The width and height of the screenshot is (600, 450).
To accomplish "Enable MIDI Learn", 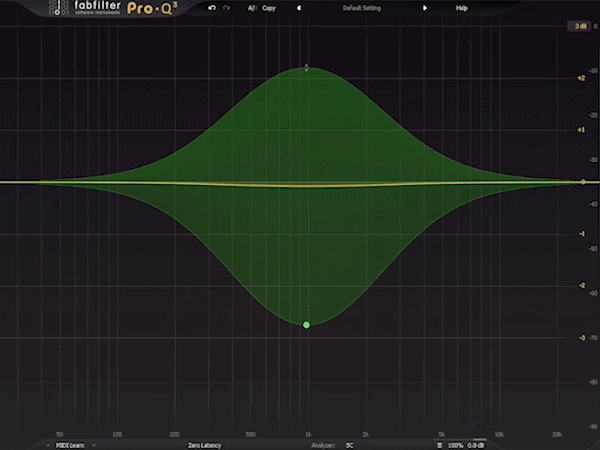I will click(x=70, y=445).
